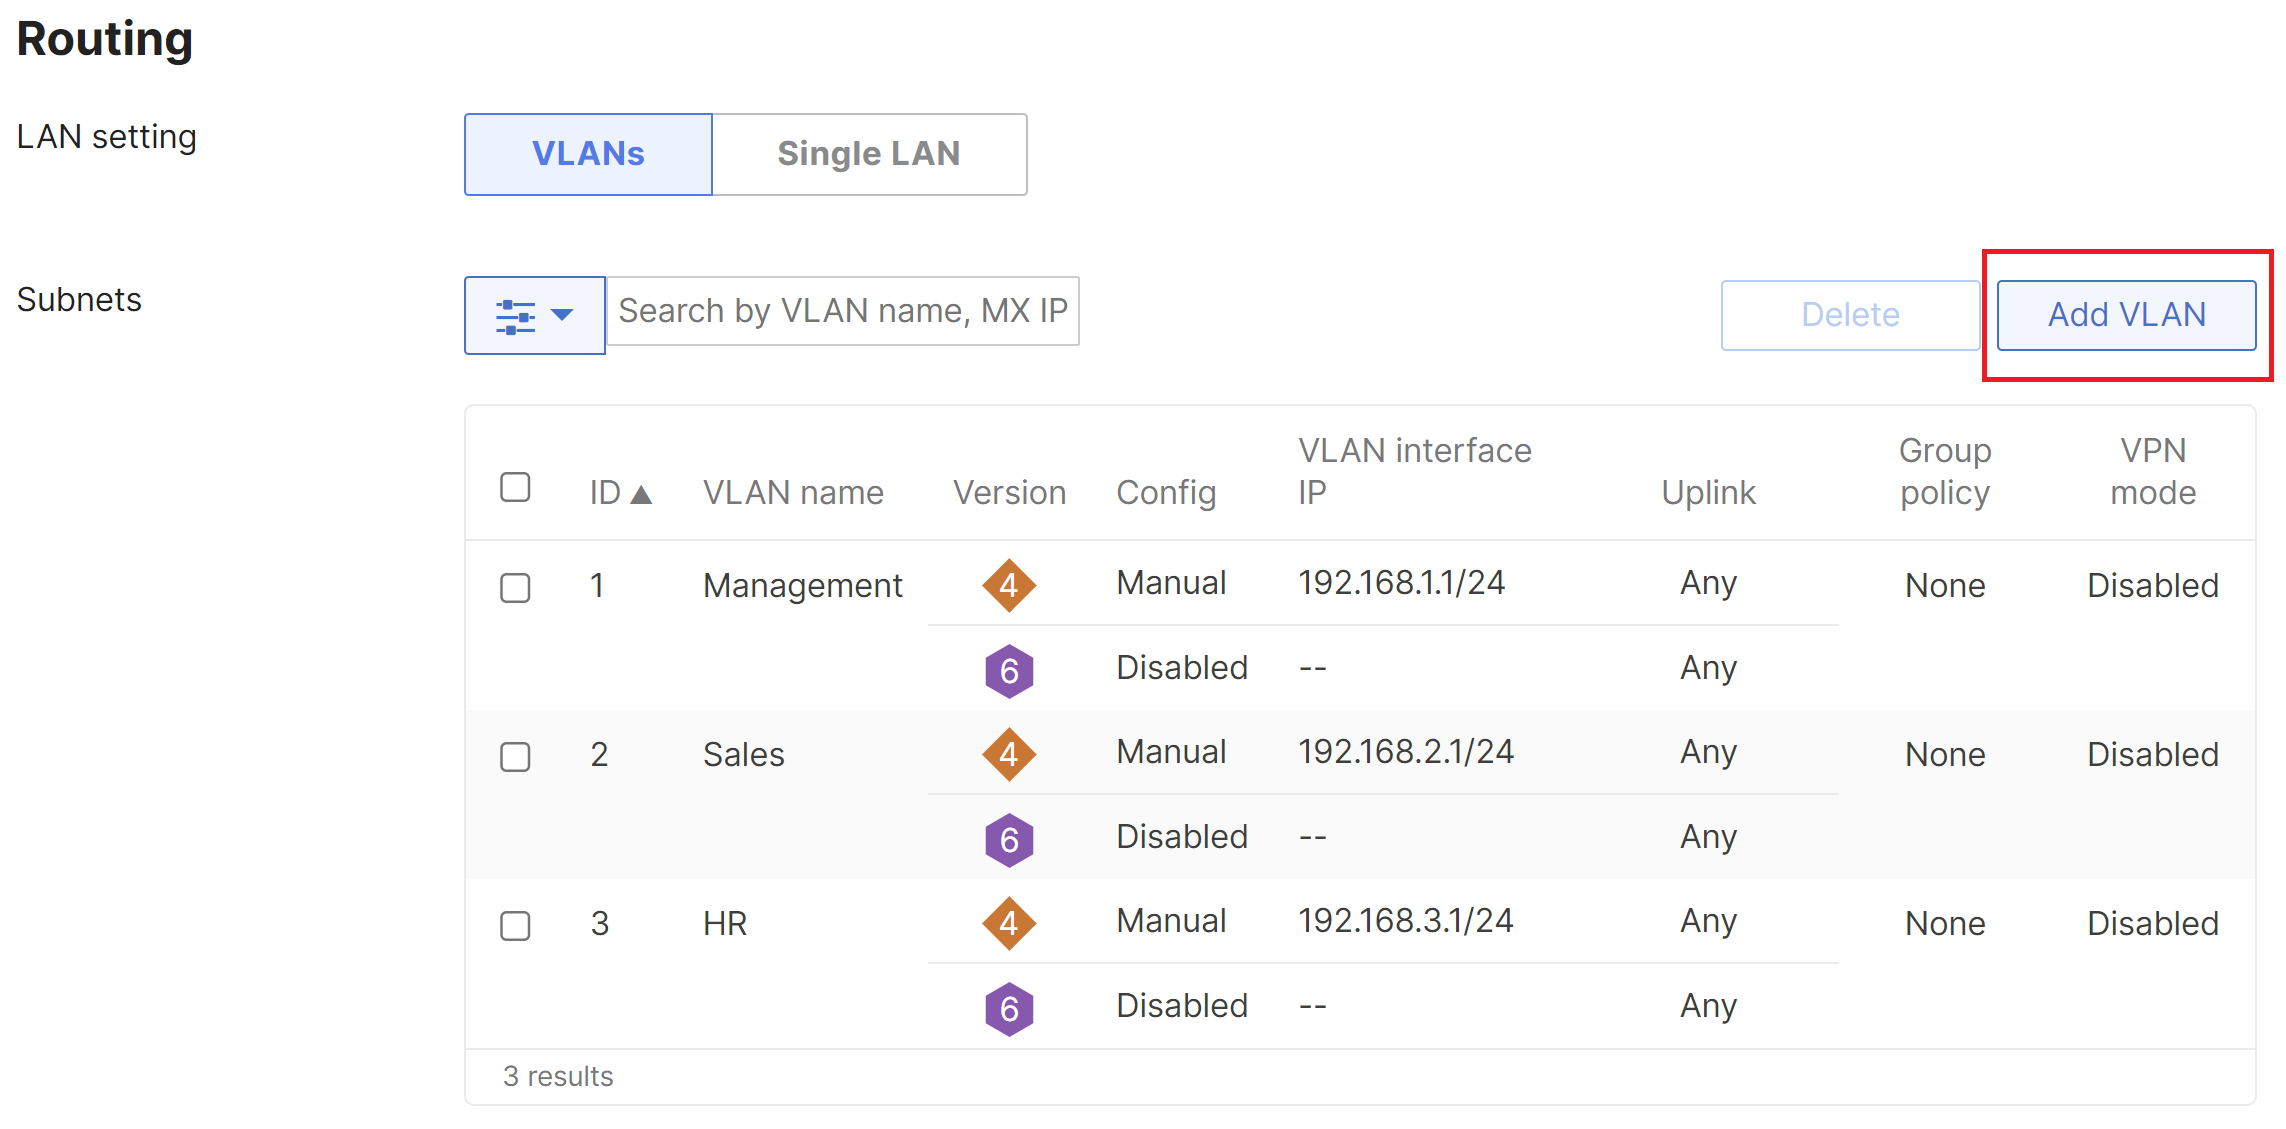The height and width of the screenshot is (1129, 2286).
Task: Toggle the ID column sort arrow
Action: click(640, 492)
